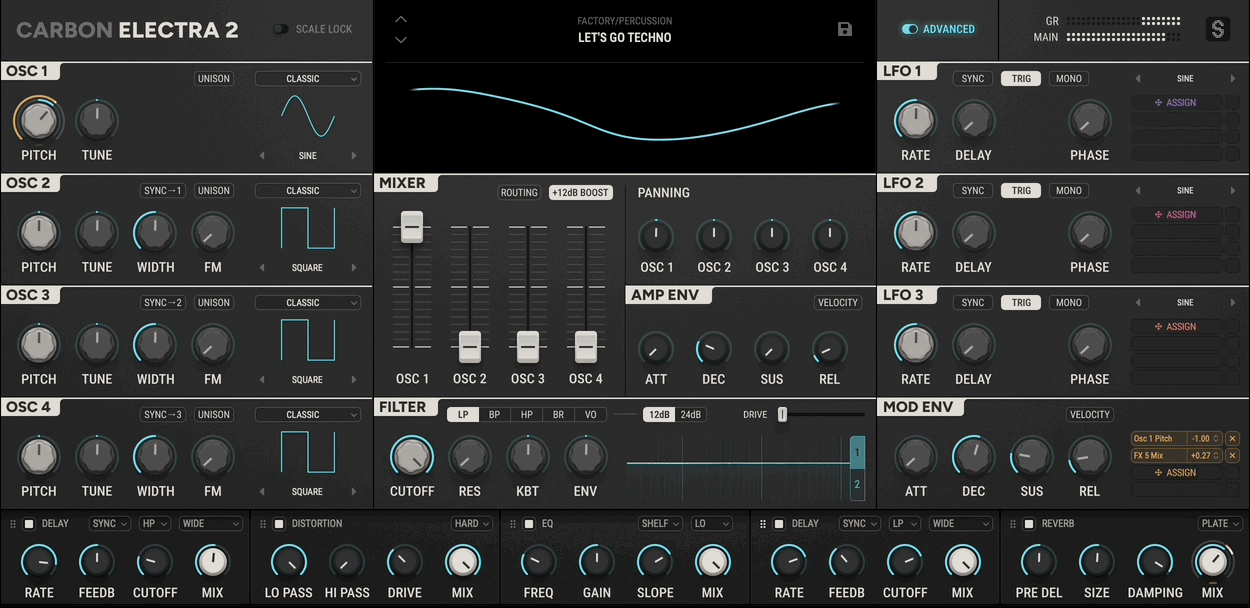Open the Reverb PLATE type dropdown
The height and width of the screenshot is (608, 1250).
pyautogui.click(x=1220, y=524)
